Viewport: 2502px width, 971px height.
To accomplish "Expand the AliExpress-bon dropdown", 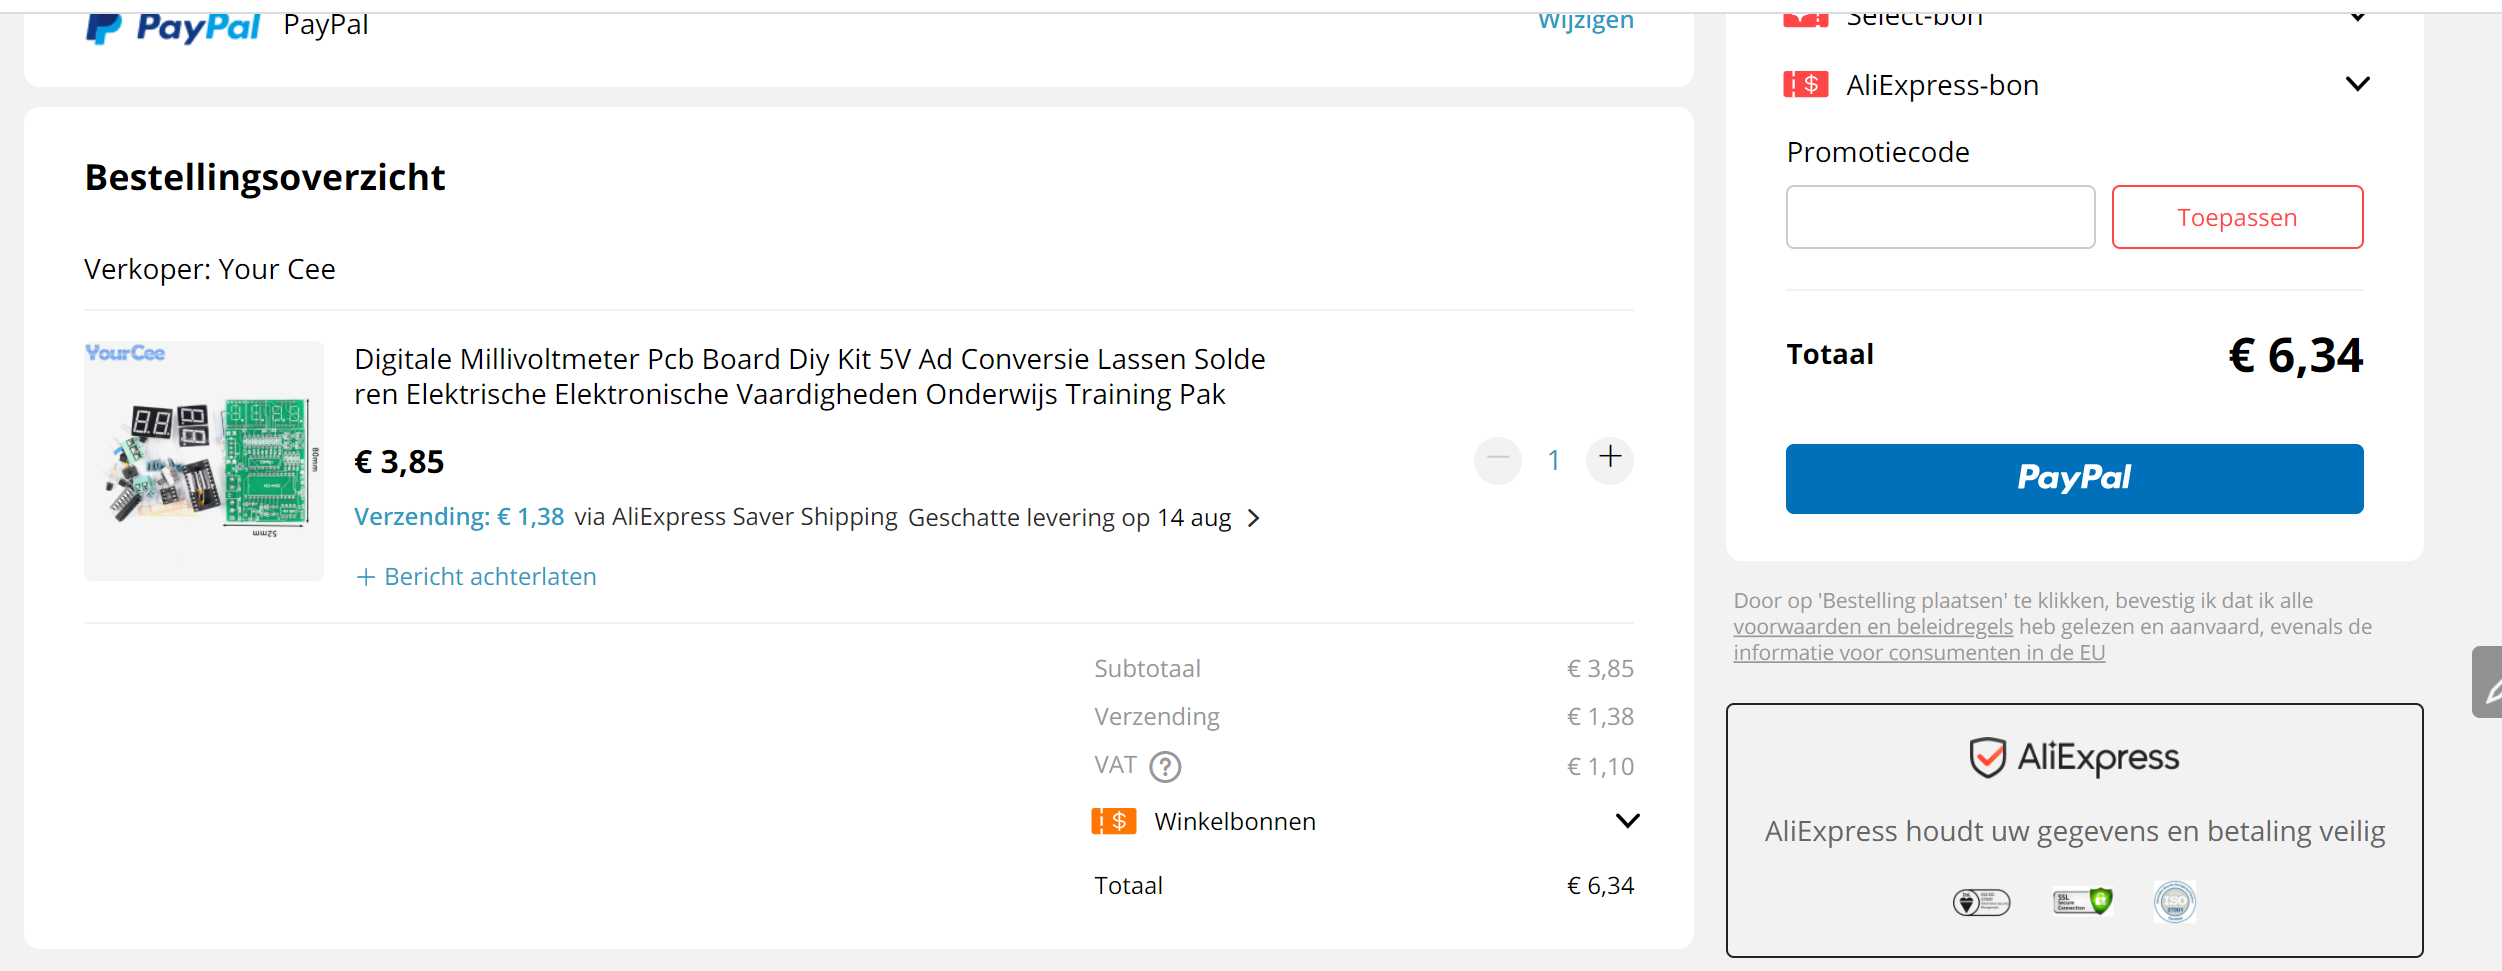I will click(x=2358, y=84).
